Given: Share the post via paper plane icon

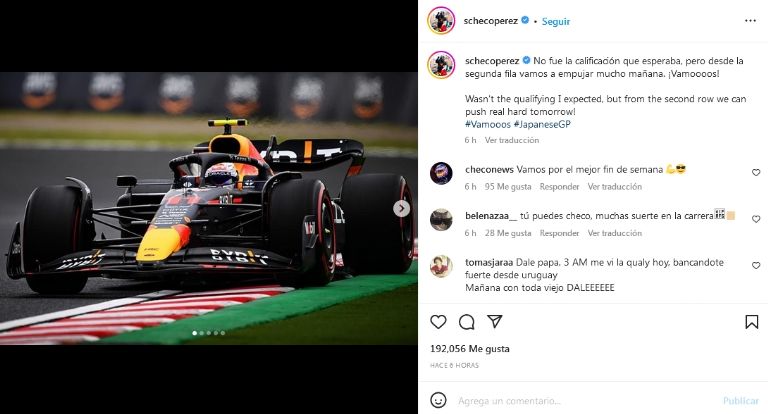Looking at the screenshot, I should click(x=495, y=321).
